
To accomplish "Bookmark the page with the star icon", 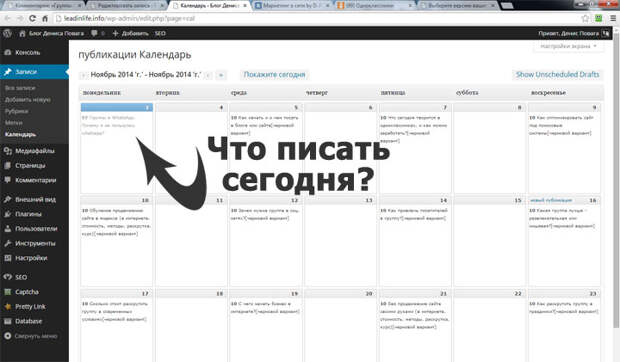I will click(585, 18).
